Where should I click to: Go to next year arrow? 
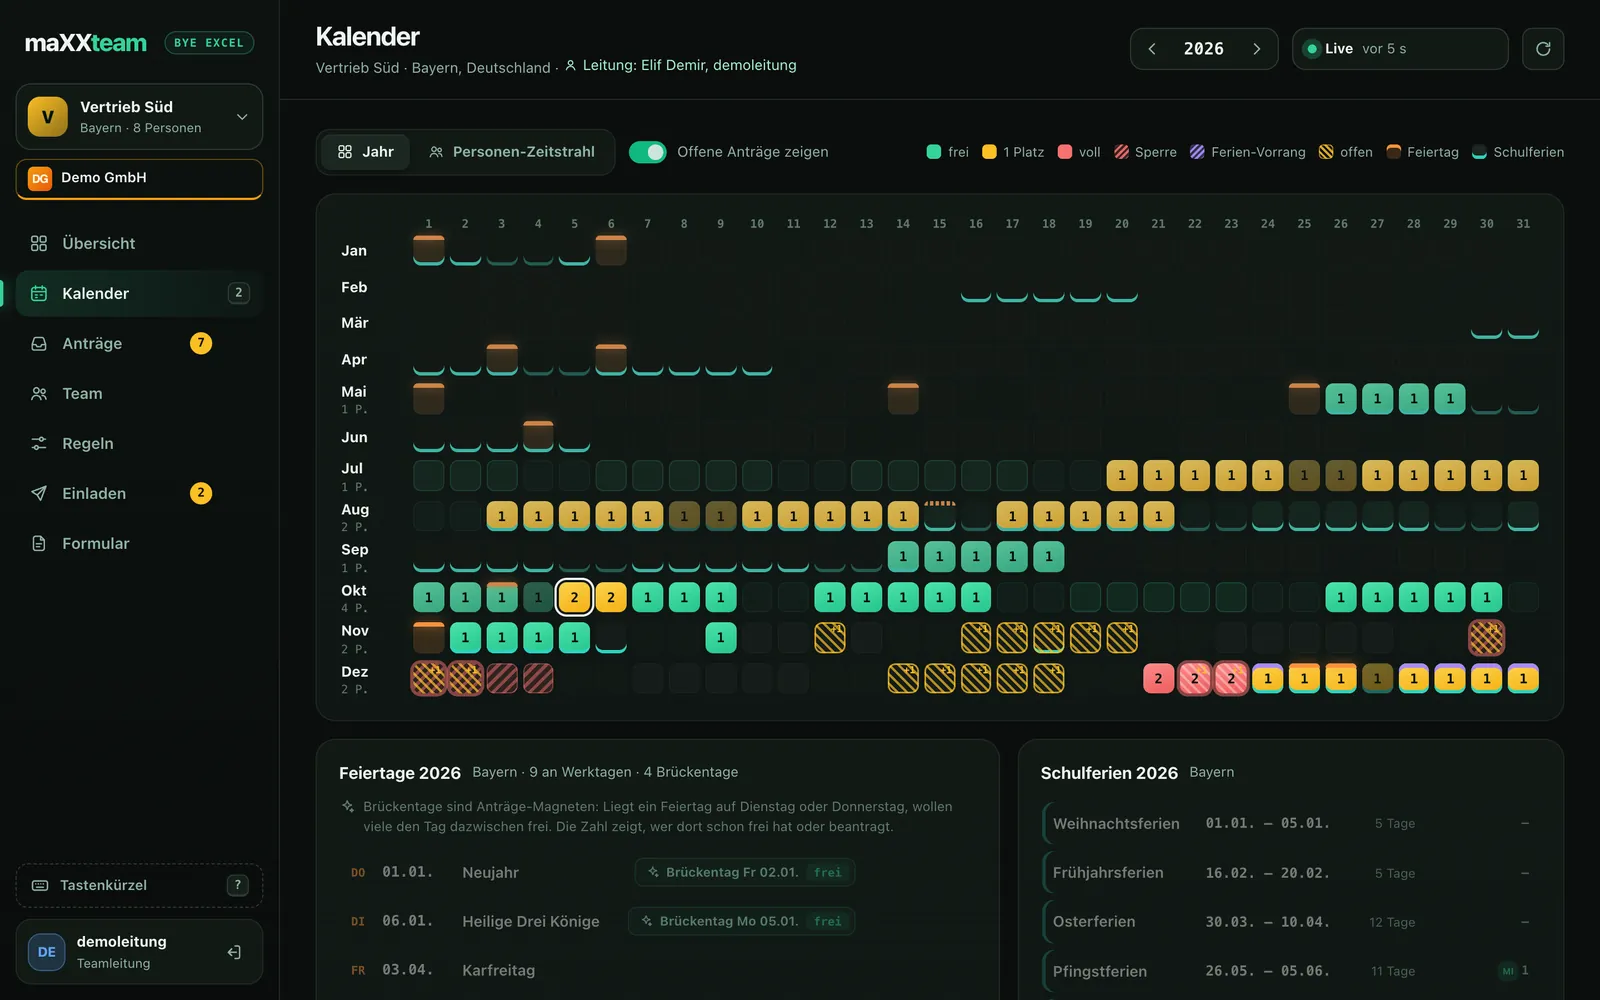click(x=1256, y=49)
